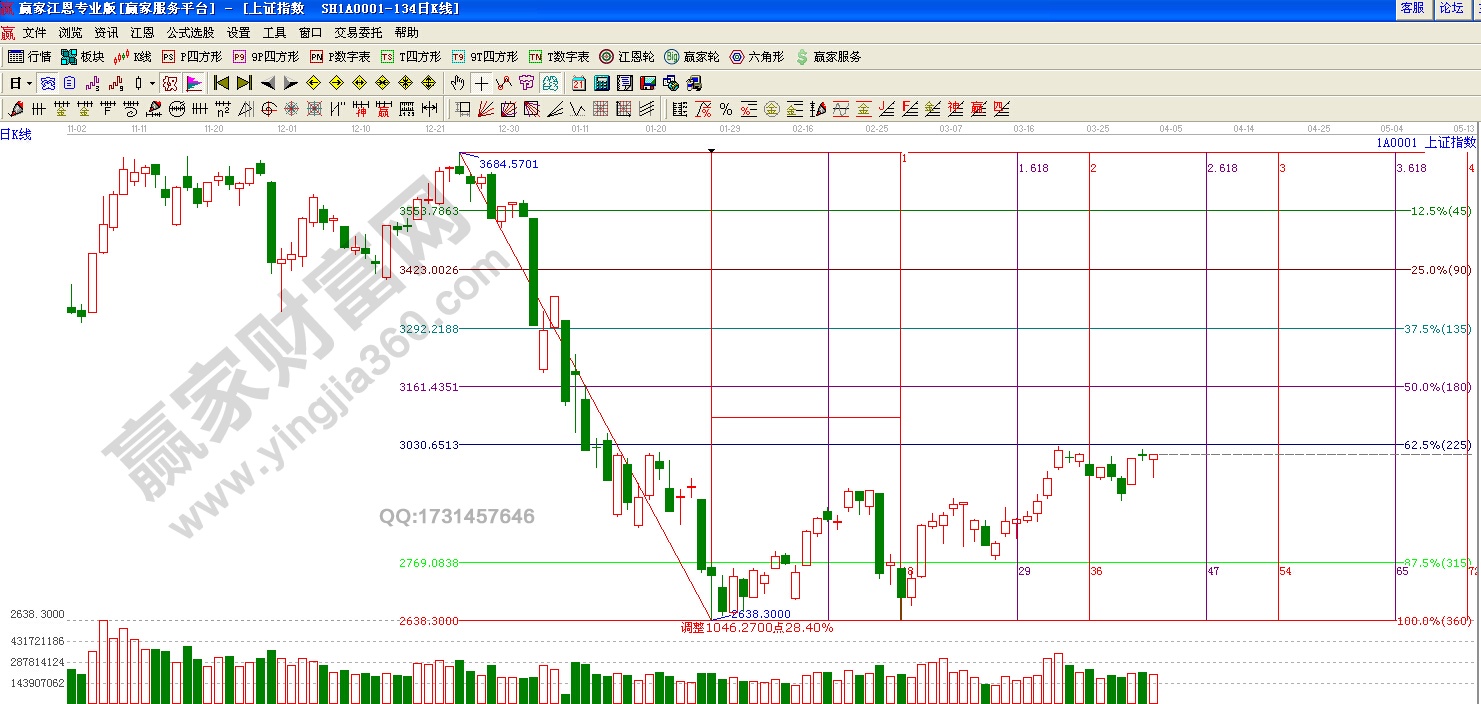Expand the 日 period dropdown arrow
This screenshot has height=704, width=1481.
click(29, 83)
